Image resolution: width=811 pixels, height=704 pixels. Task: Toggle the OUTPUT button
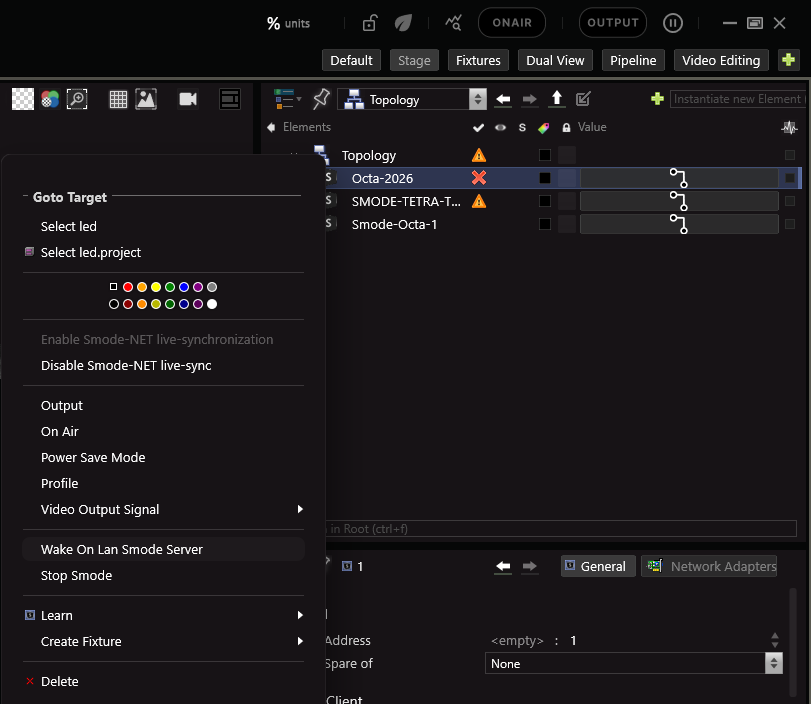tap(612, 23)
